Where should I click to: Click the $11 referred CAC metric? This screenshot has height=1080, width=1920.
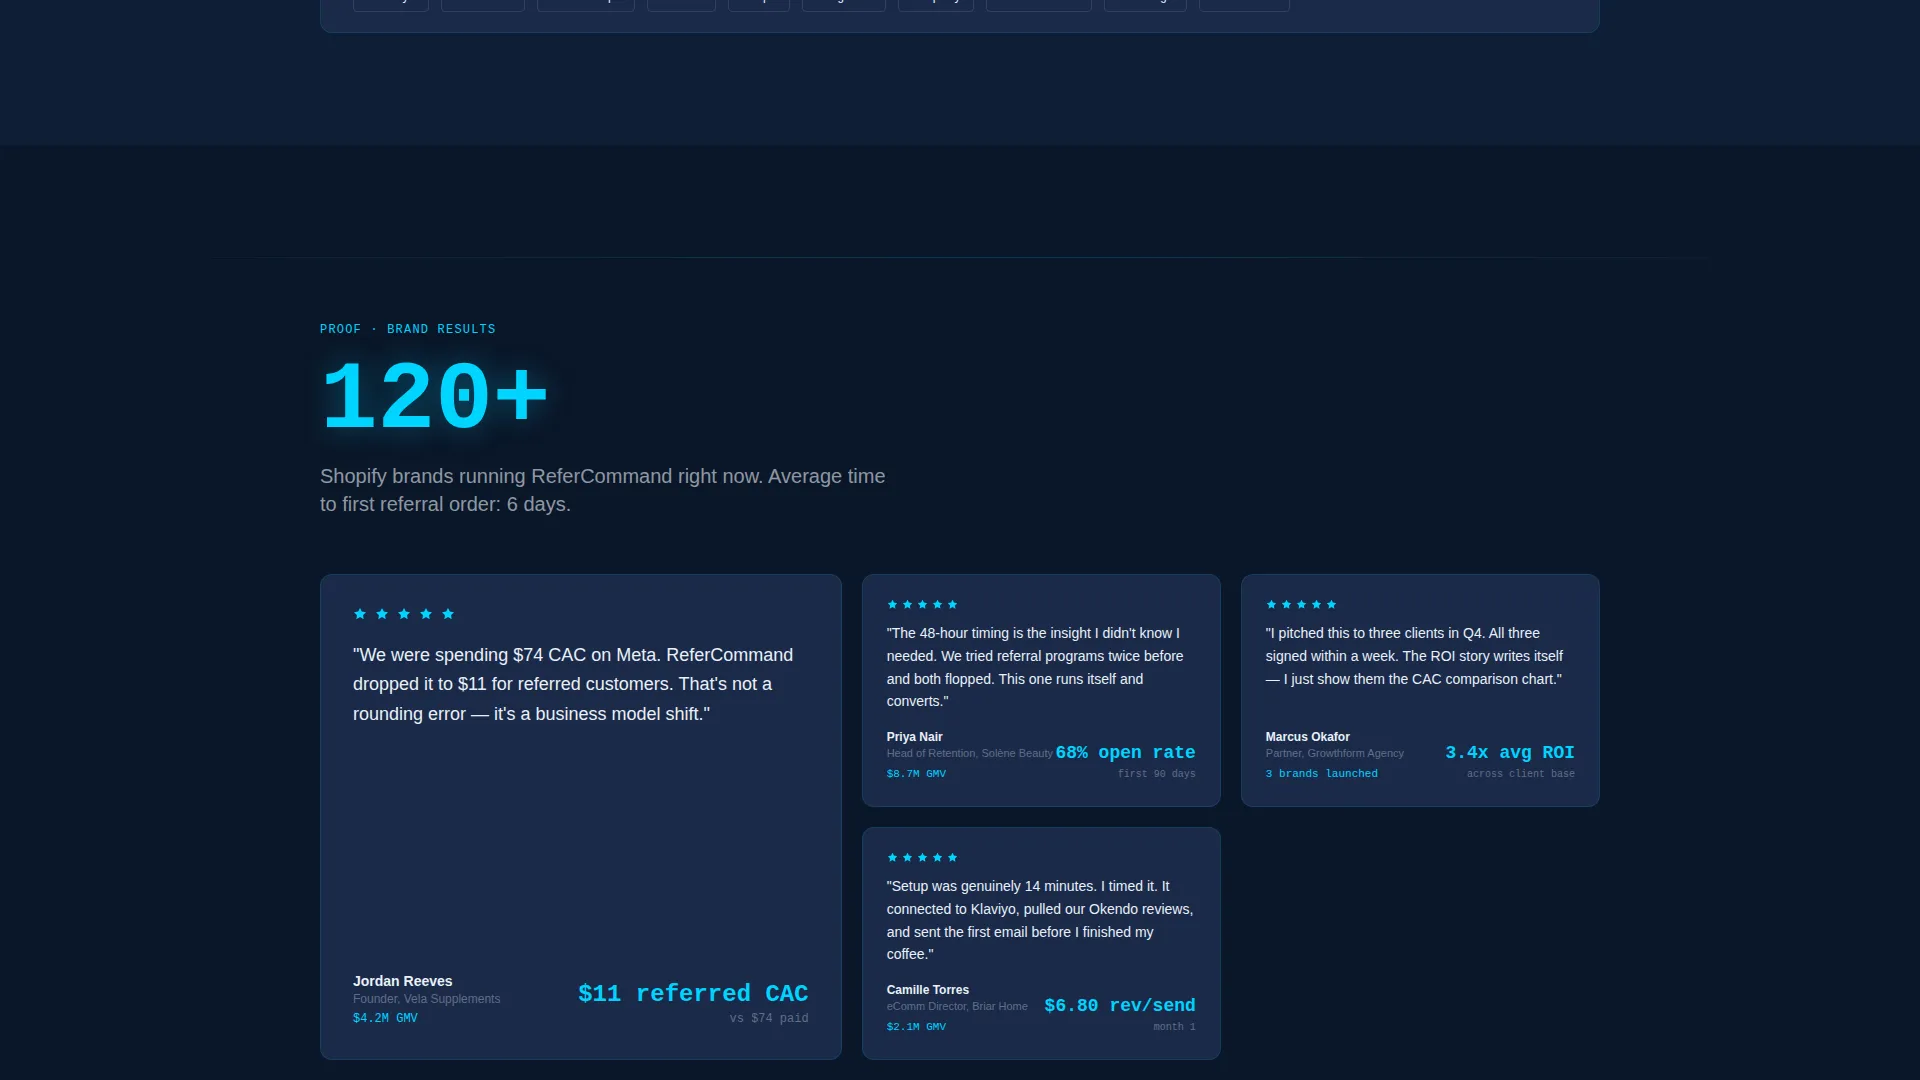(x=693, y=993)
